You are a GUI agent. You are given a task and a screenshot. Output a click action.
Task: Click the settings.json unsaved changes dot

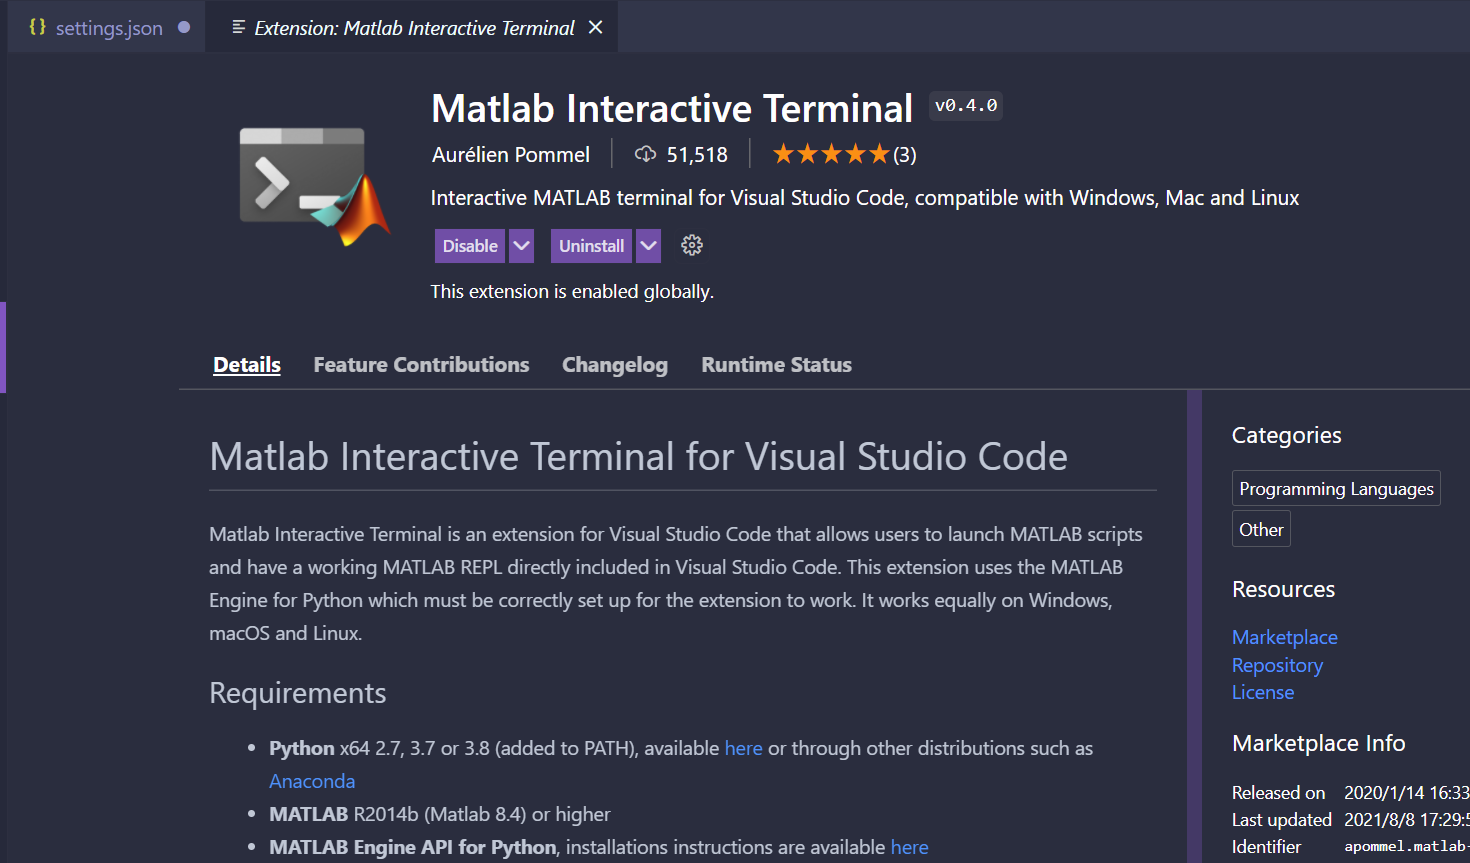184,27
